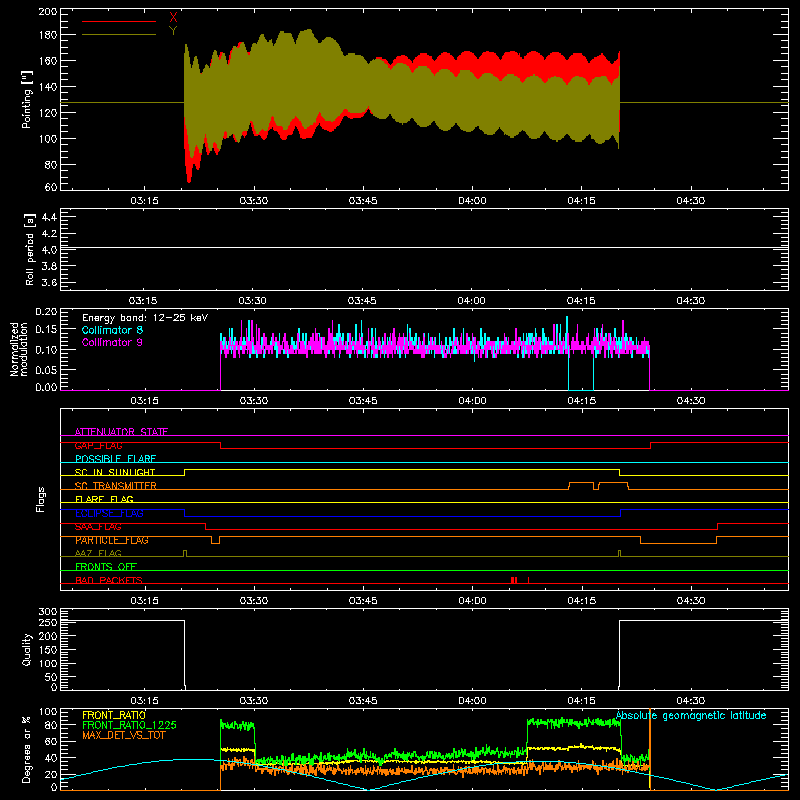This screenshot has height=800, width=800.
Task: Select the SAA_FLAG label
Action: click(x=98, y=527)
